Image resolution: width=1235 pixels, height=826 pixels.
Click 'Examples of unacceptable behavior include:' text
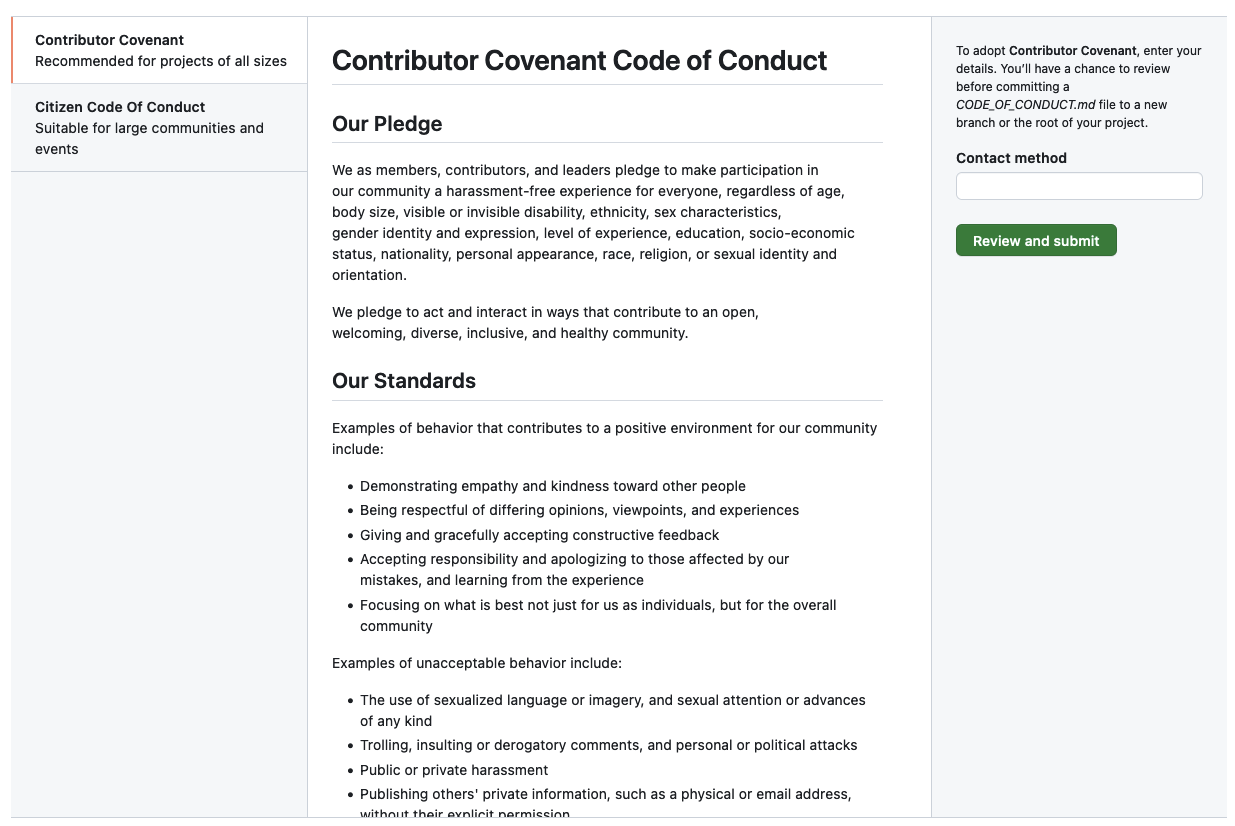tap(477, 663)
